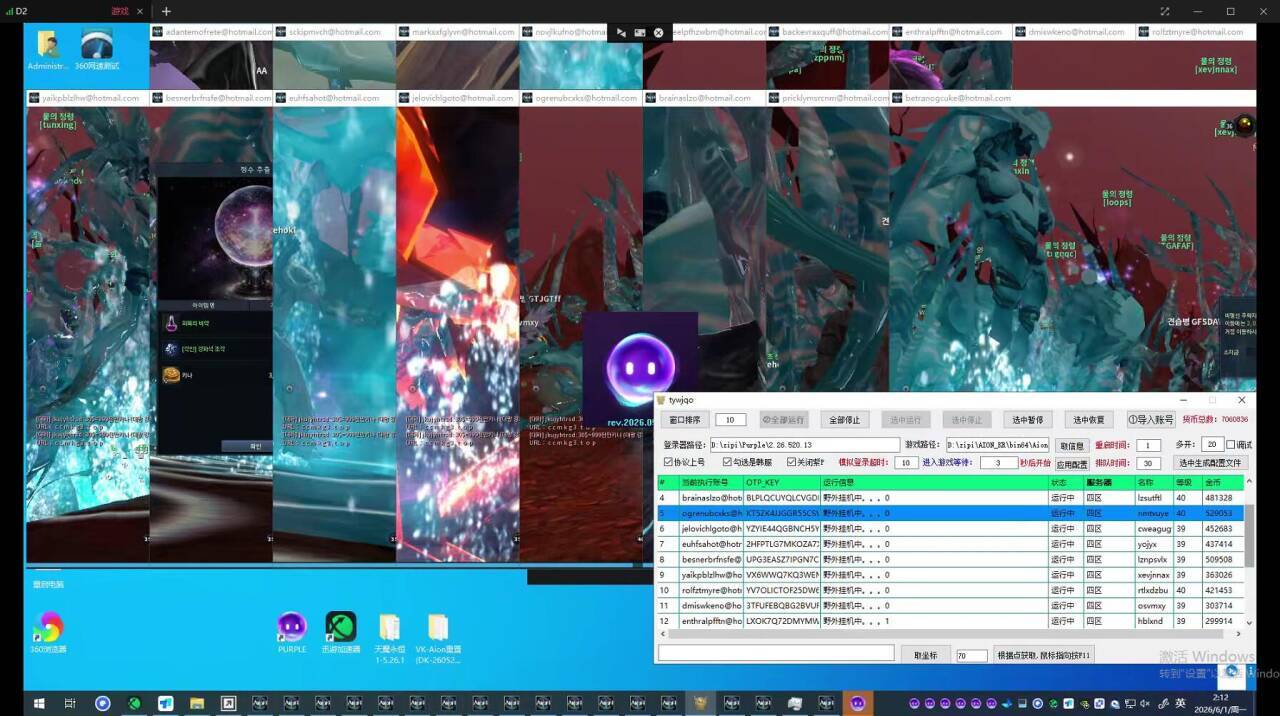
Task: Click the 进入游戏等待 value field
Action: (x=998, y=463)
